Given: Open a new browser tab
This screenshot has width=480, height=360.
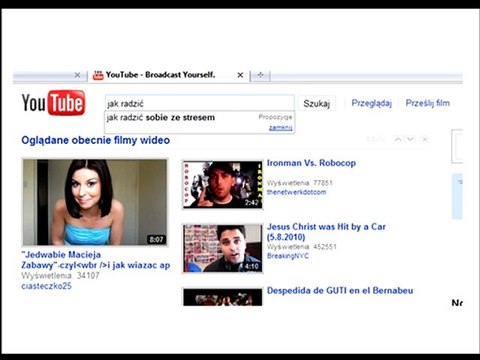Looking at the screenshot, I should (x=260, y=75).
